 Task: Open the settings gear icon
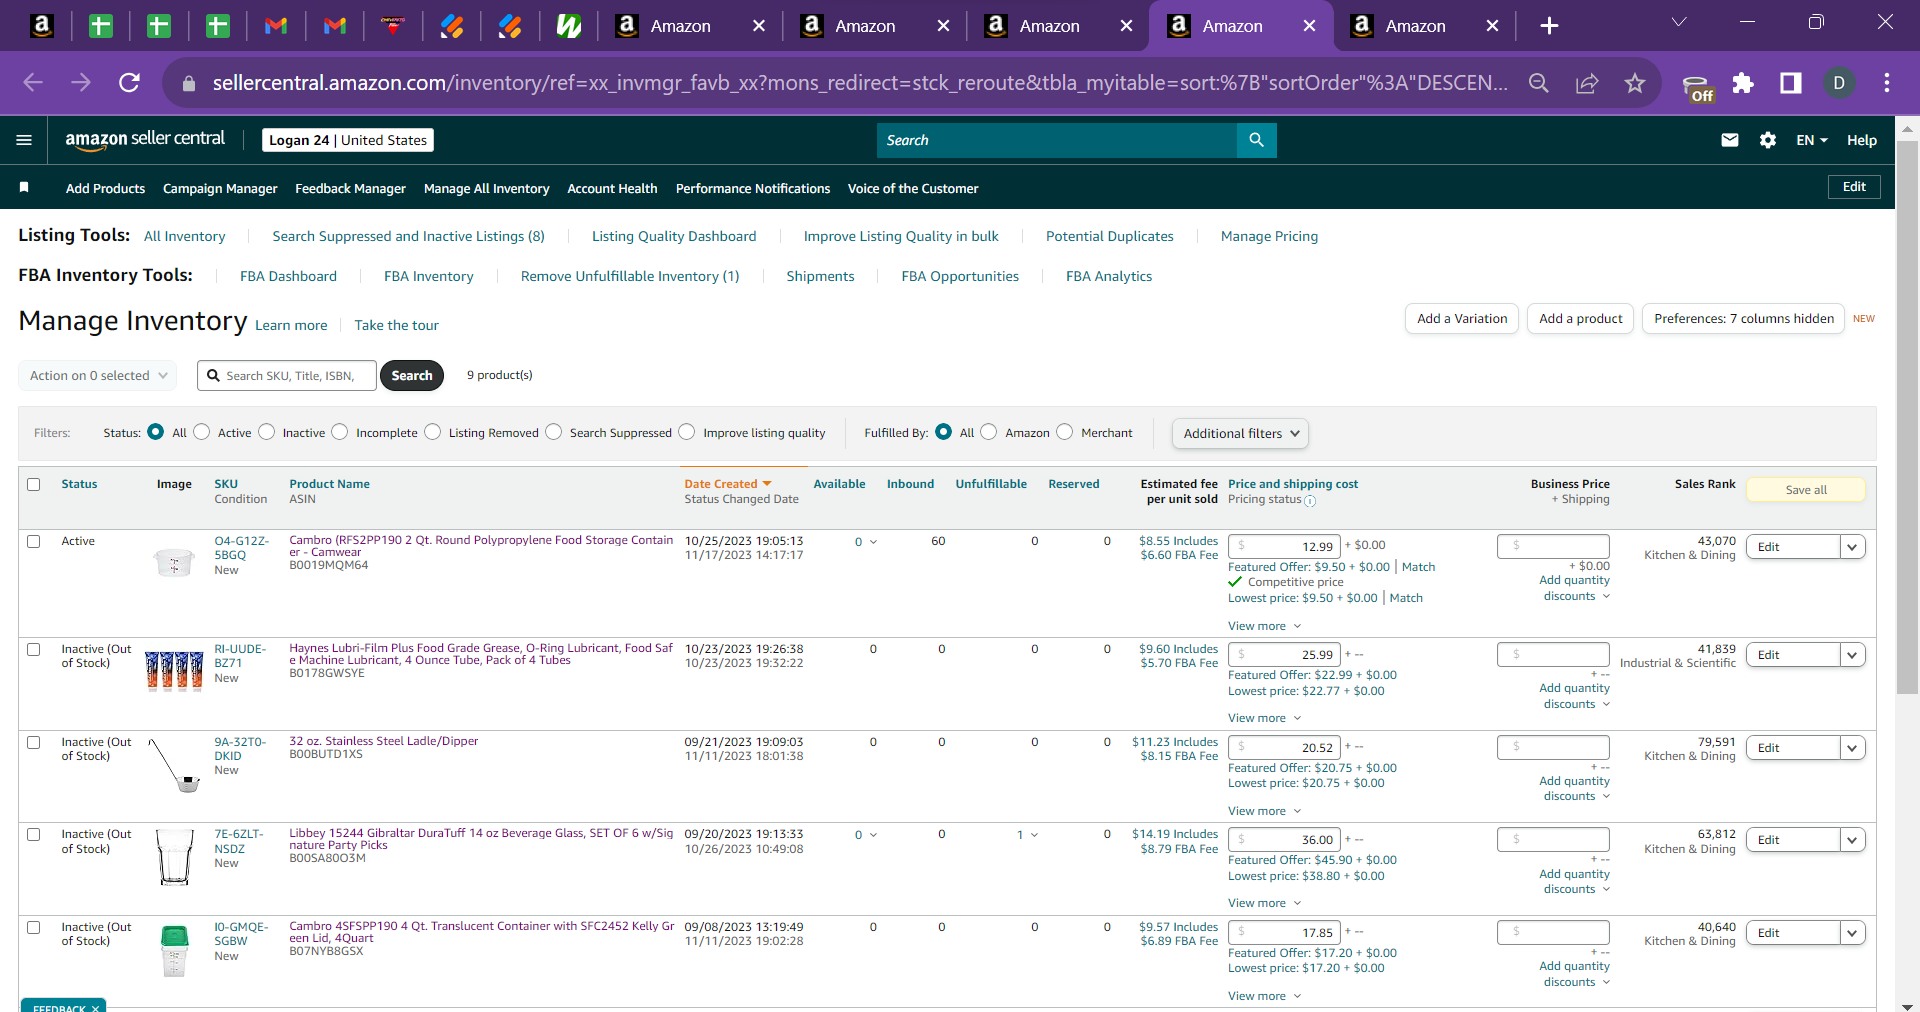click(x=1767, y=140)
